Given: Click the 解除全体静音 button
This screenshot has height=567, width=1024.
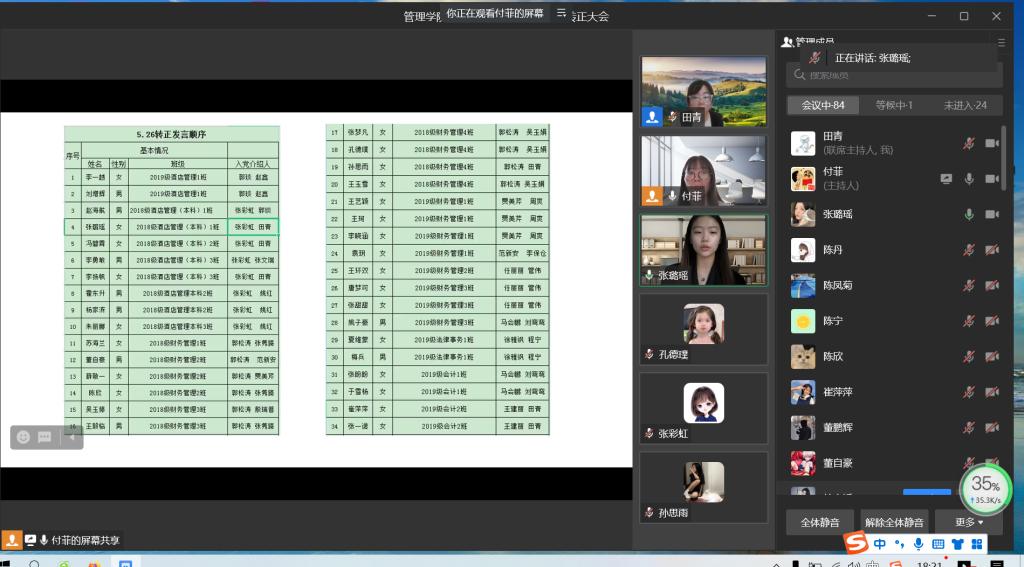Looking at the screenshot, I should tap(894, 522).
